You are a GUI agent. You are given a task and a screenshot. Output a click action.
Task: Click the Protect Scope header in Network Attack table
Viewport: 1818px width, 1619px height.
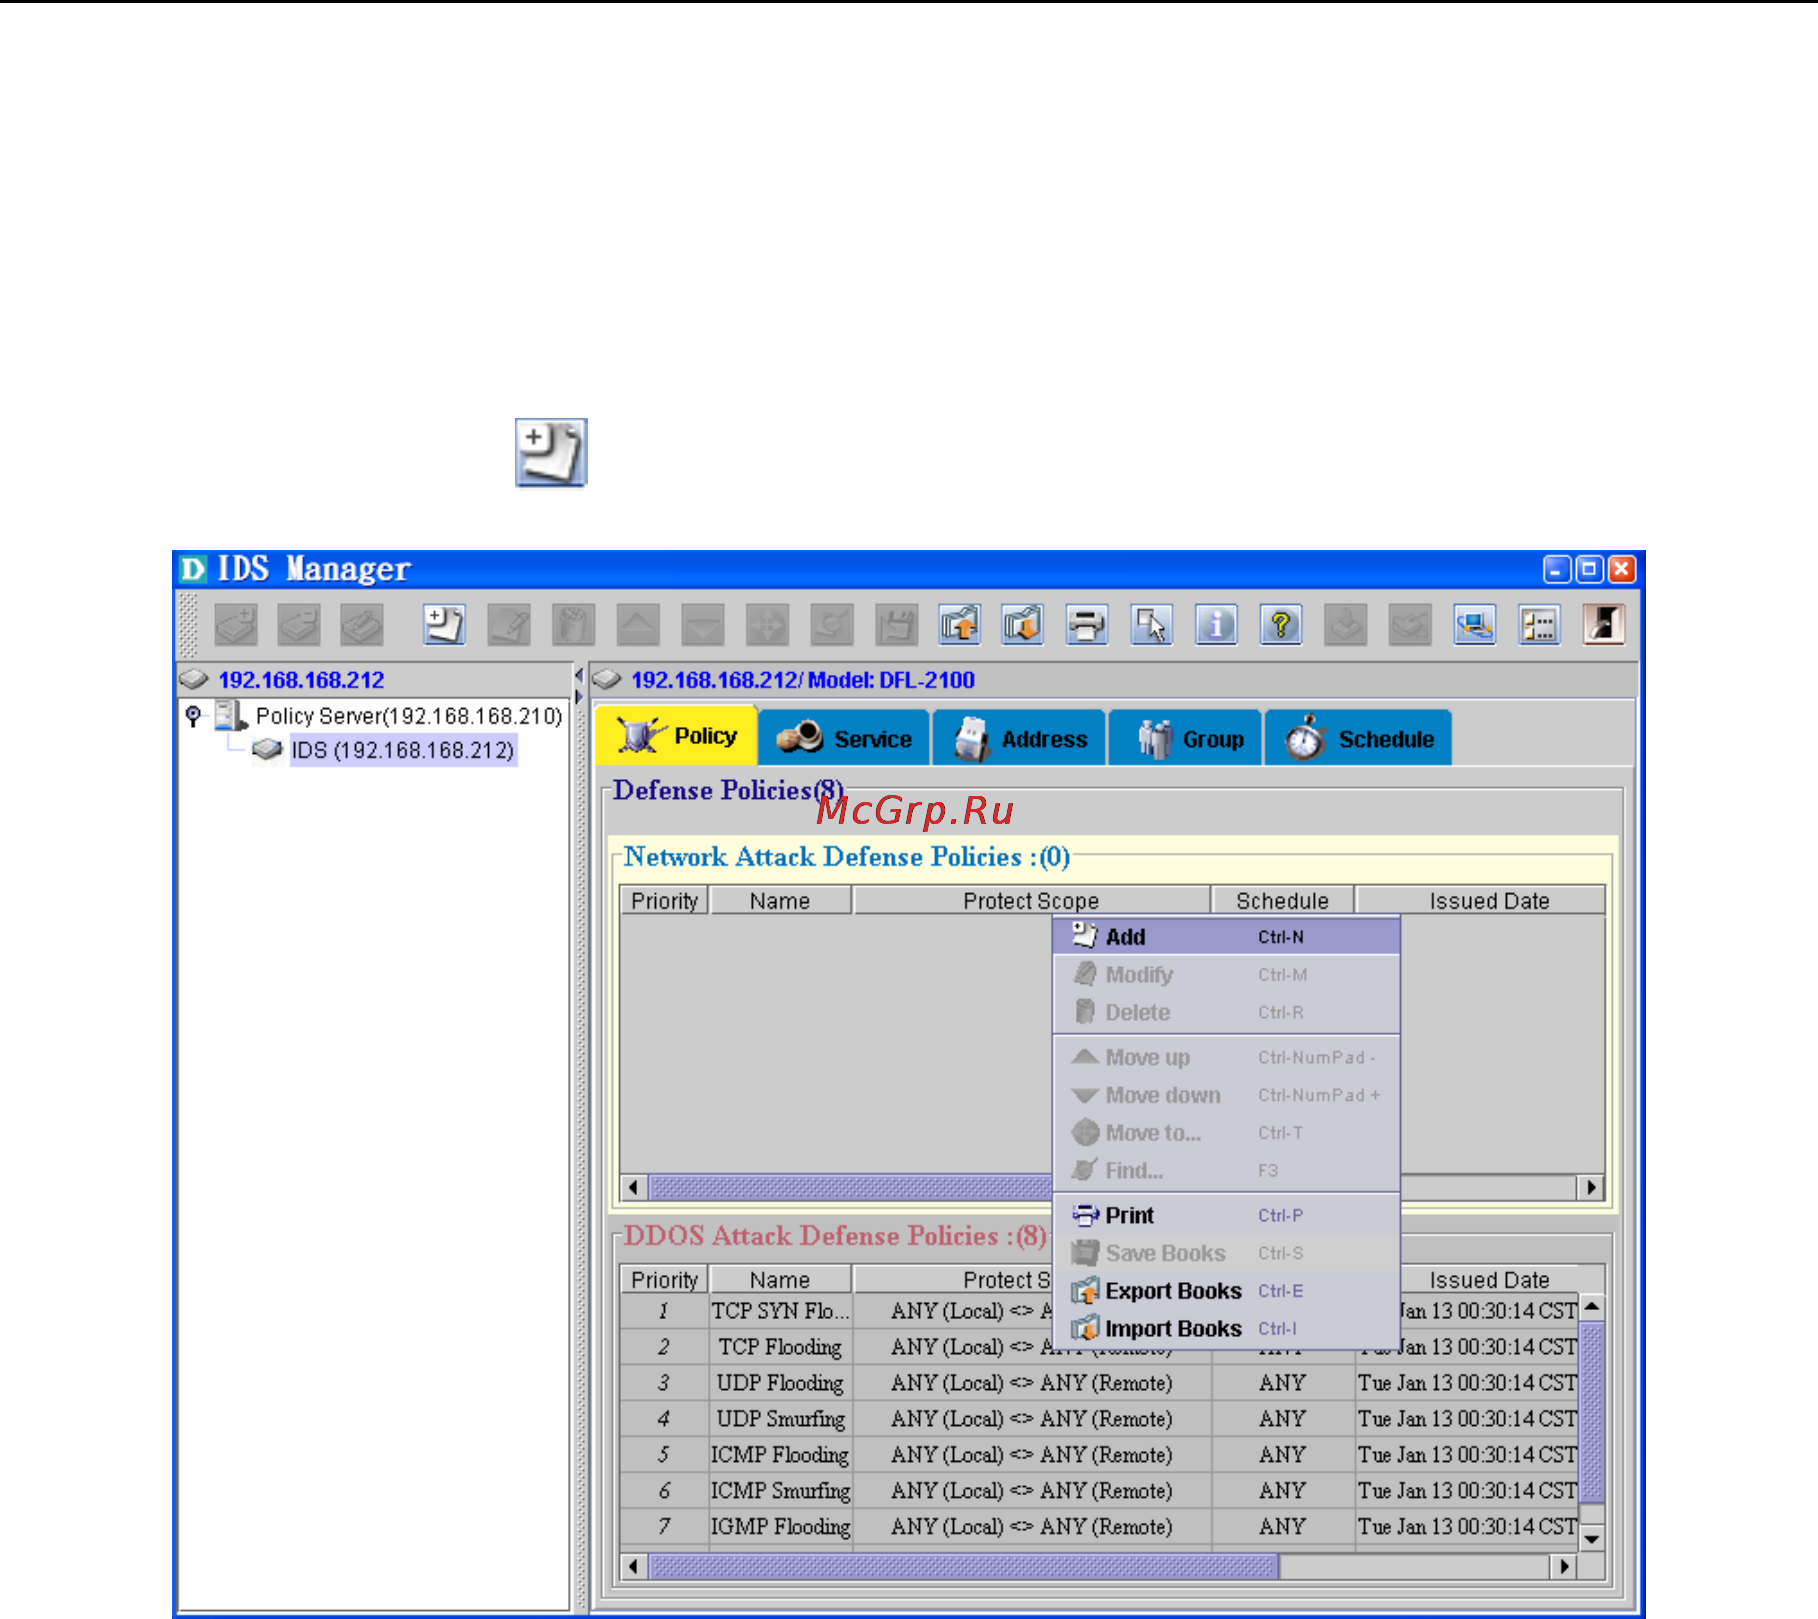click(1031, 901)
